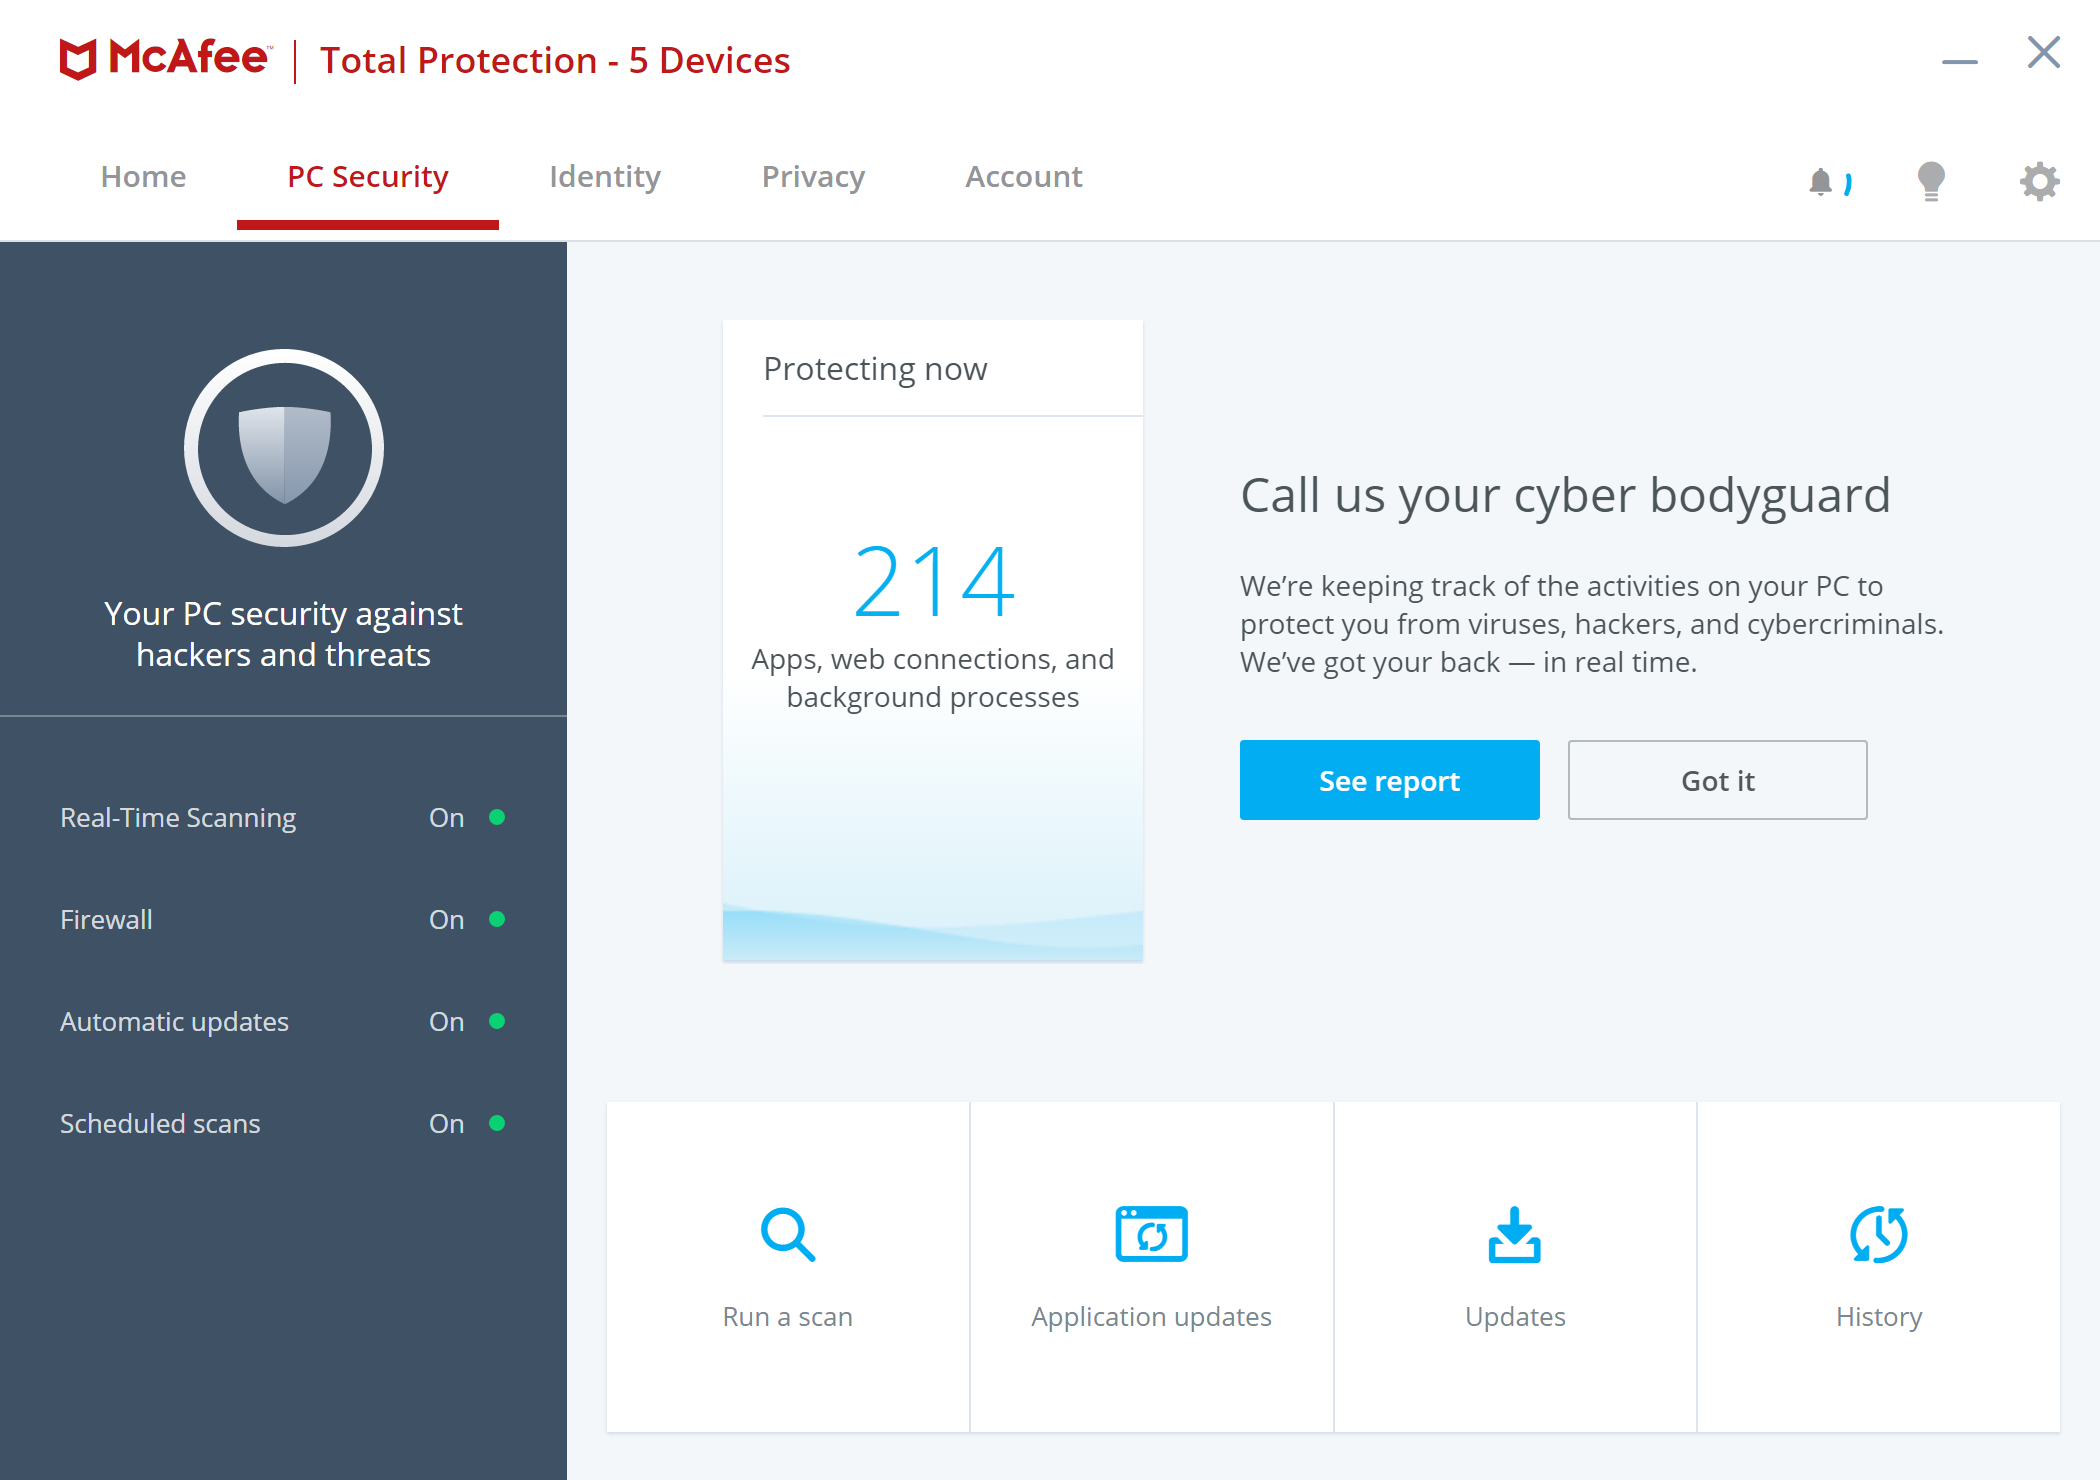Click the PC security shield icon

click(284, 449)
